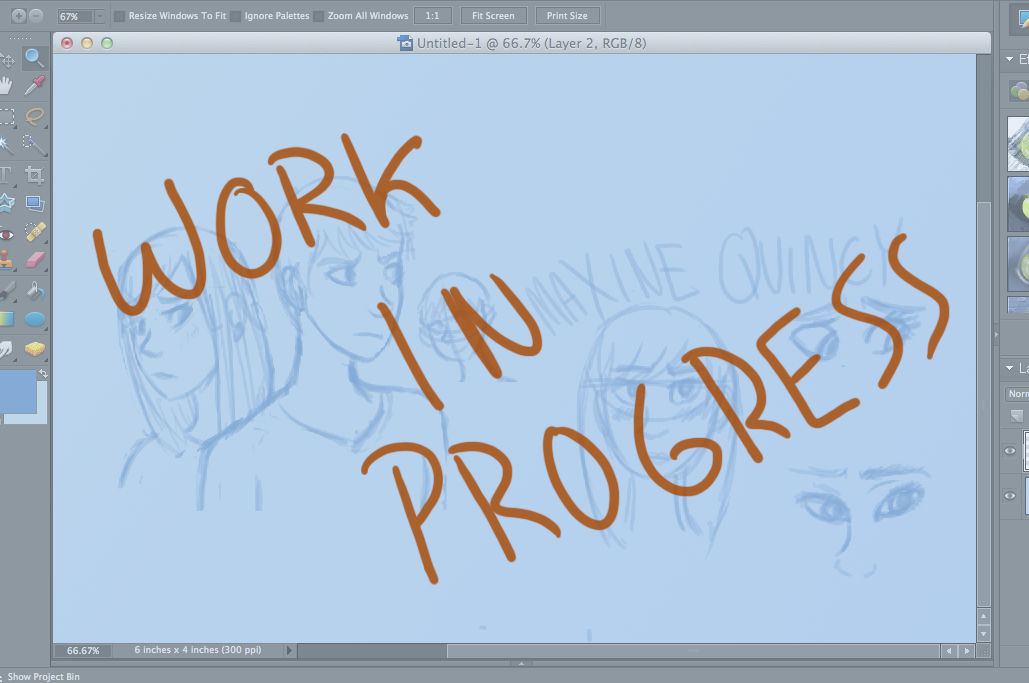Select the Red Eye Removal tool
The height and width of the screenshot is (683, 1029).
click(7, 234)
